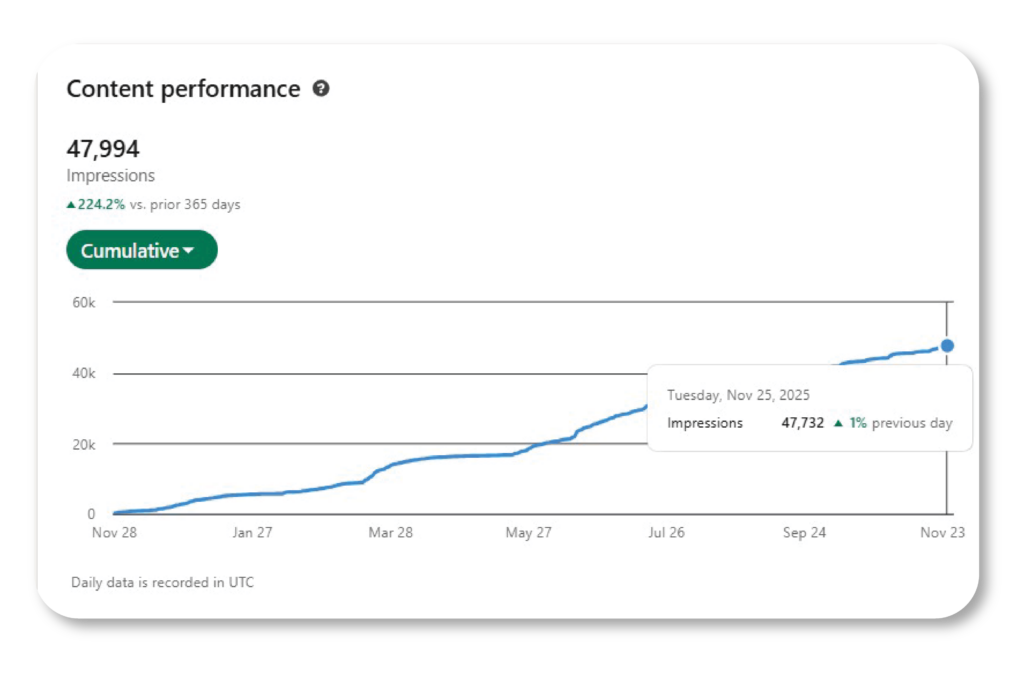Click the "vs. prior 365 days" text
Viewport: 1024px width, 699px height.
point(185,205)
